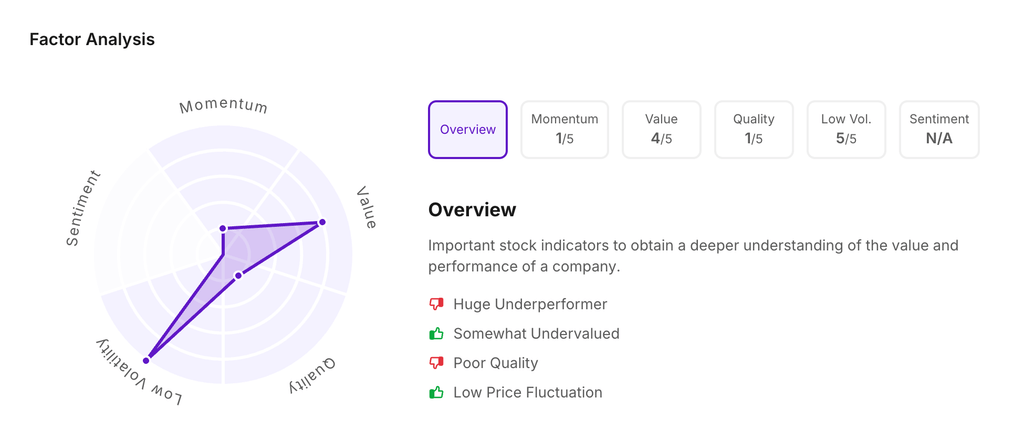Image resolution: width=1024 pixels, height=441 pixels.
Task: Select the Overview tab
Action: click(468, 129)
